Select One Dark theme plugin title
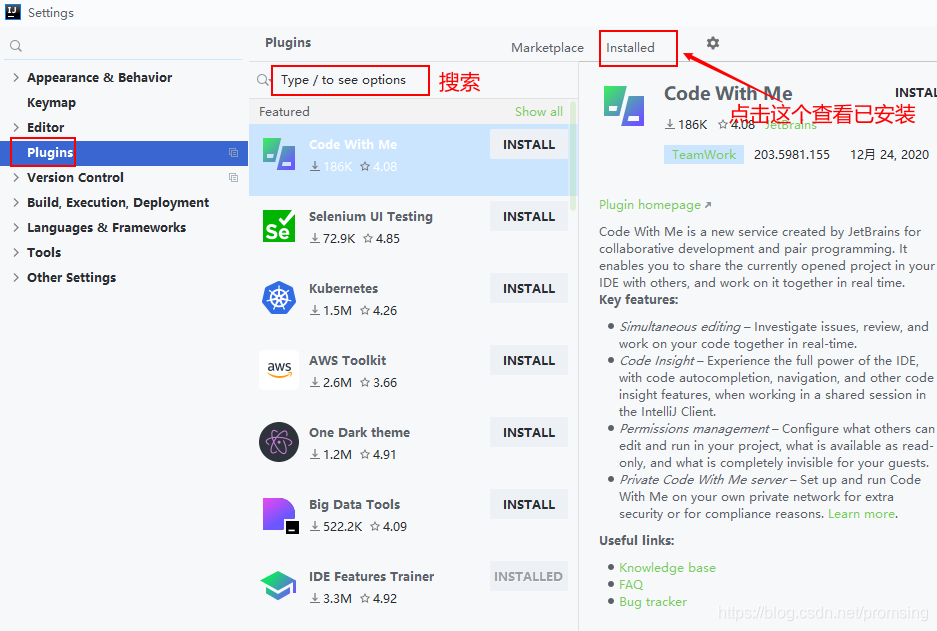This screenshot has width=937, height=631. 359,433
